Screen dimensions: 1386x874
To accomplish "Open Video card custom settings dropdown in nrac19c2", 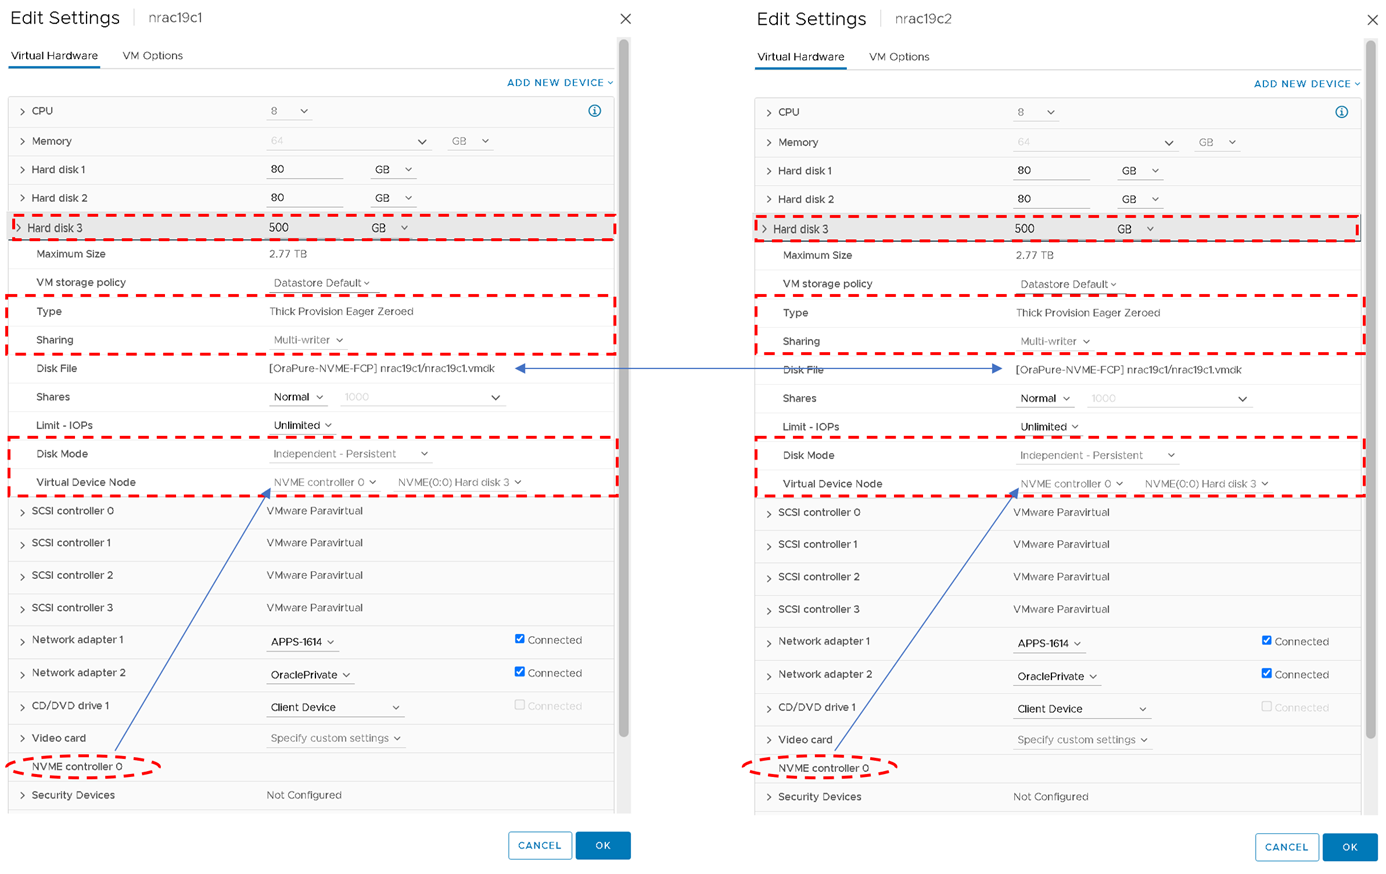I will tap(1082, 740).
